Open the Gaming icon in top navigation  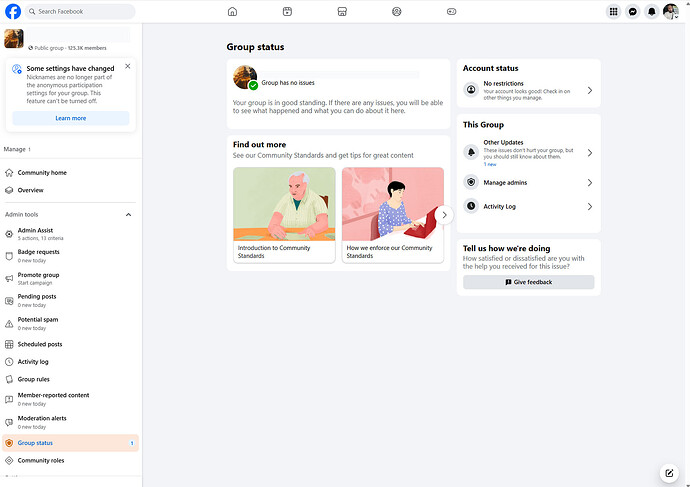pyautogui.click(x=451, y=12)
